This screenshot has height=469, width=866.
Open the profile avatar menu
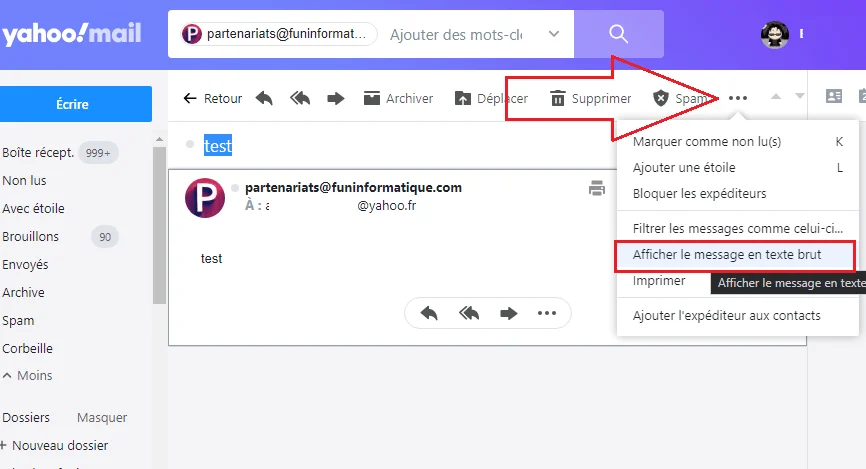pos(774,35)
